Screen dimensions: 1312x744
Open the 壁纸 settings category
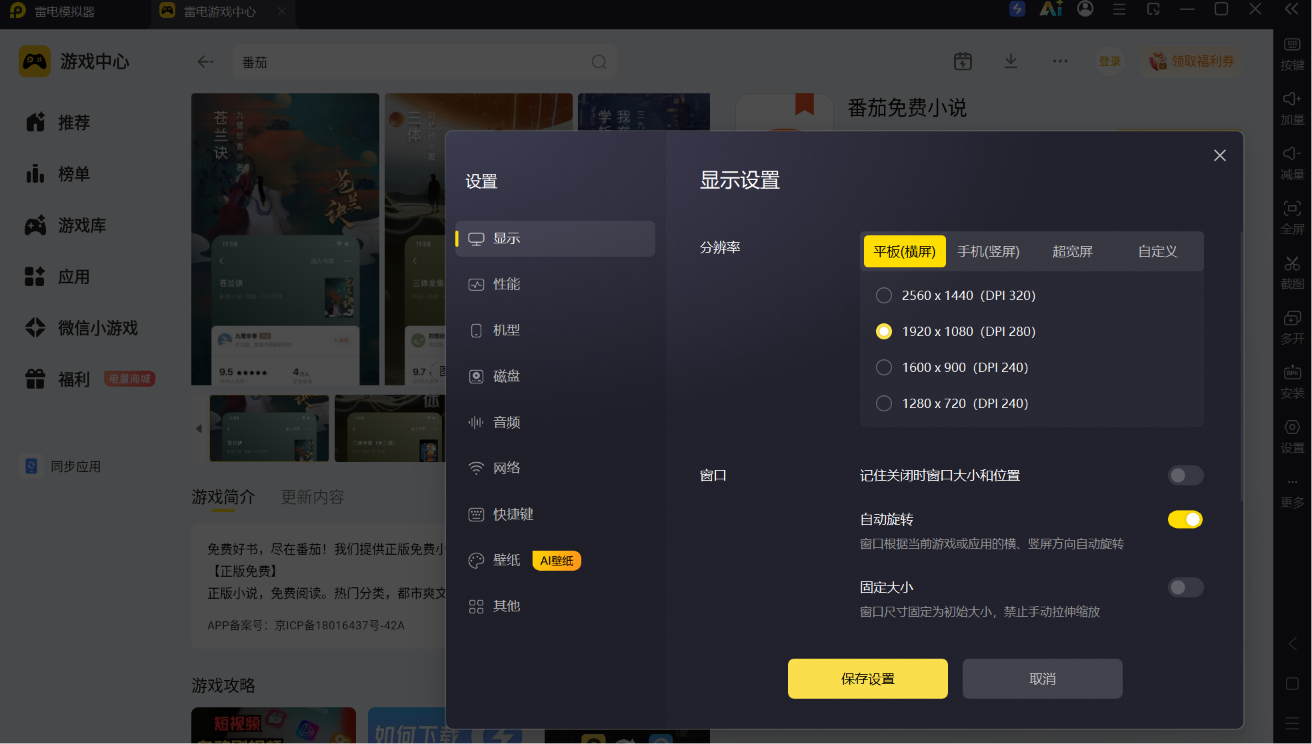click(x=555, y=560)
